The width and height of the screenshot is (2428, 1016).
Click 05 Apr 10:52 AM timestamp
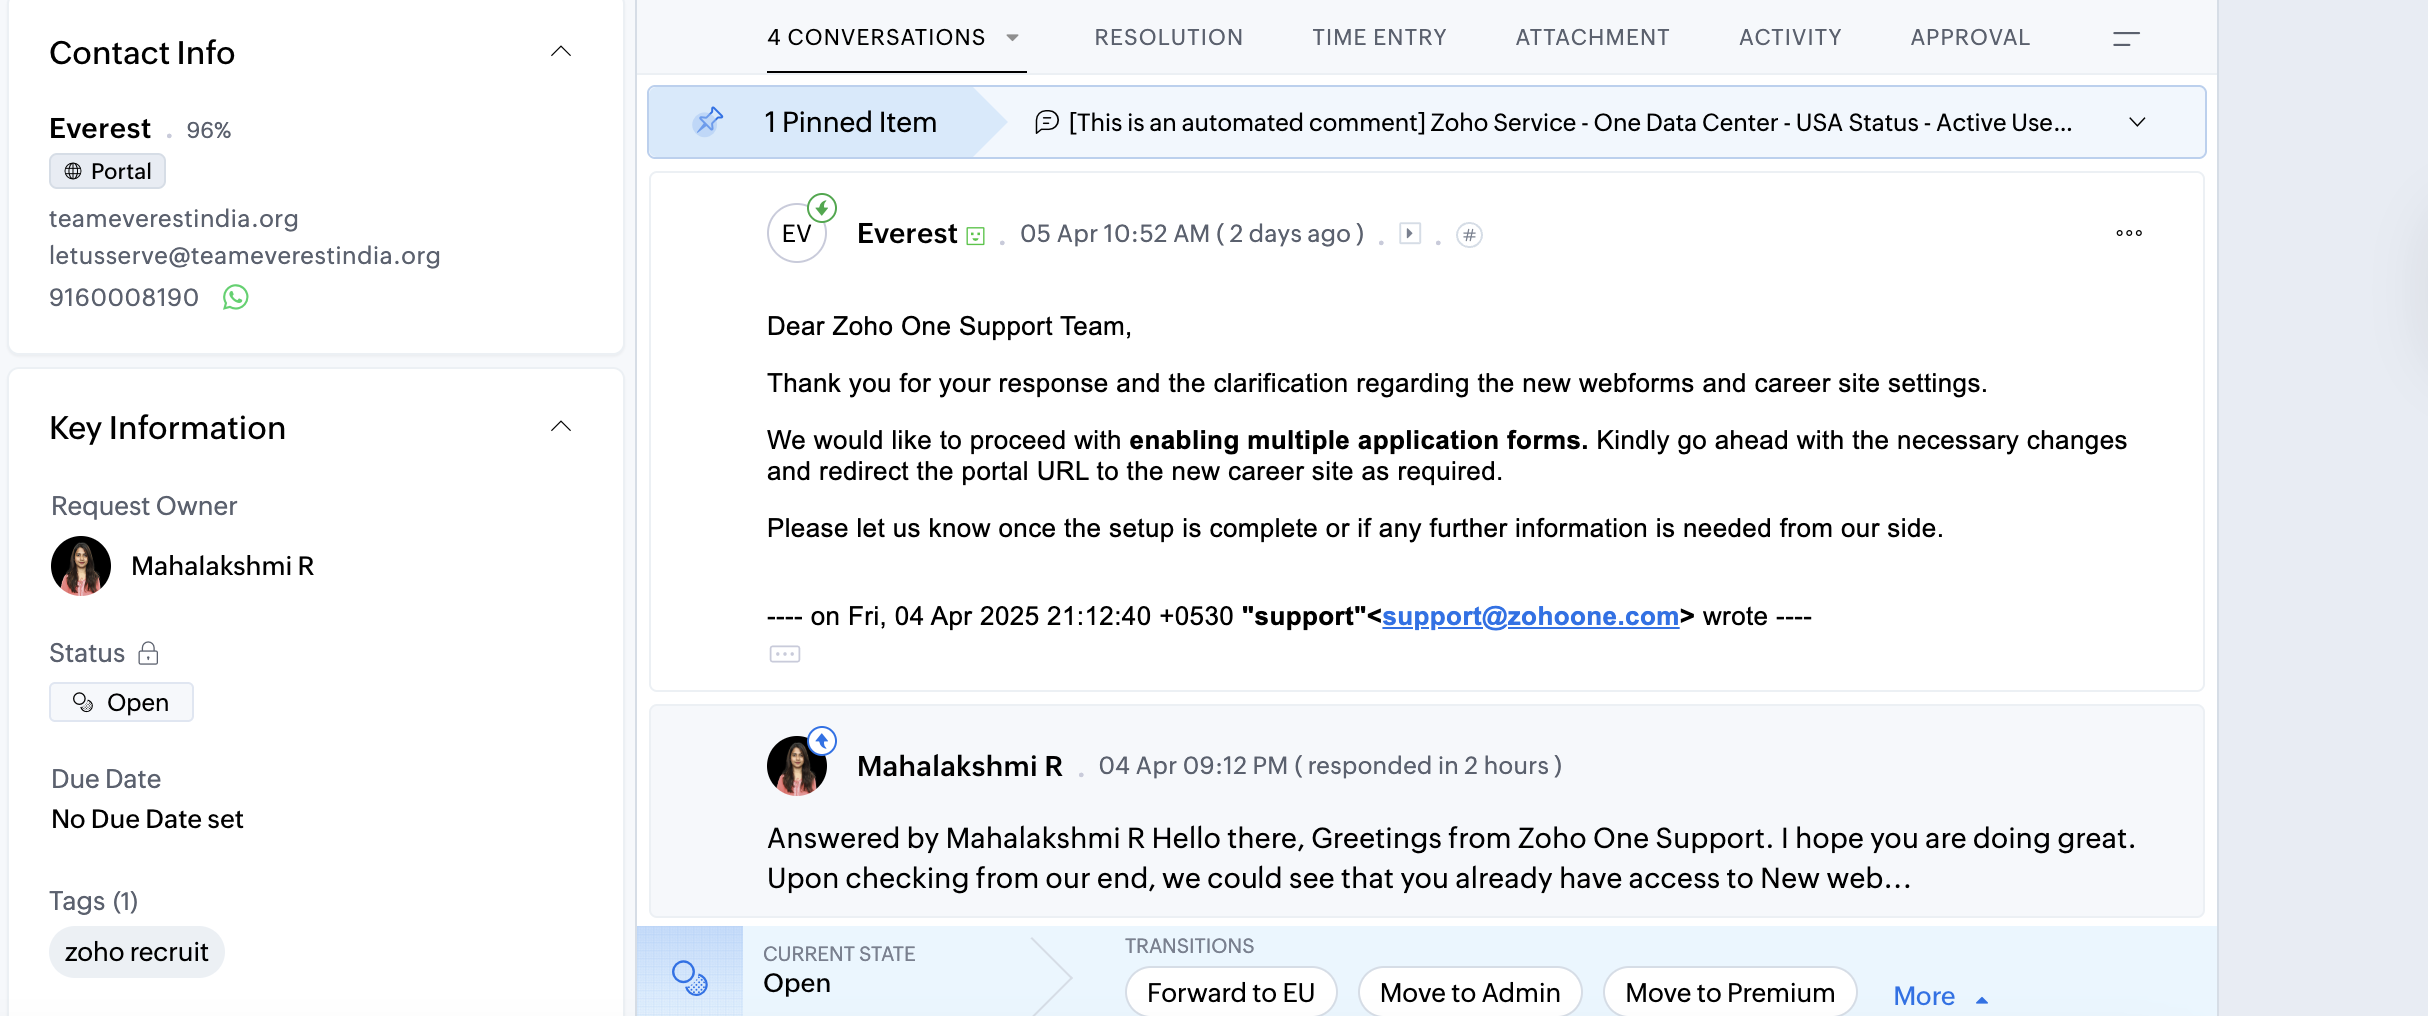[1114, 234]
